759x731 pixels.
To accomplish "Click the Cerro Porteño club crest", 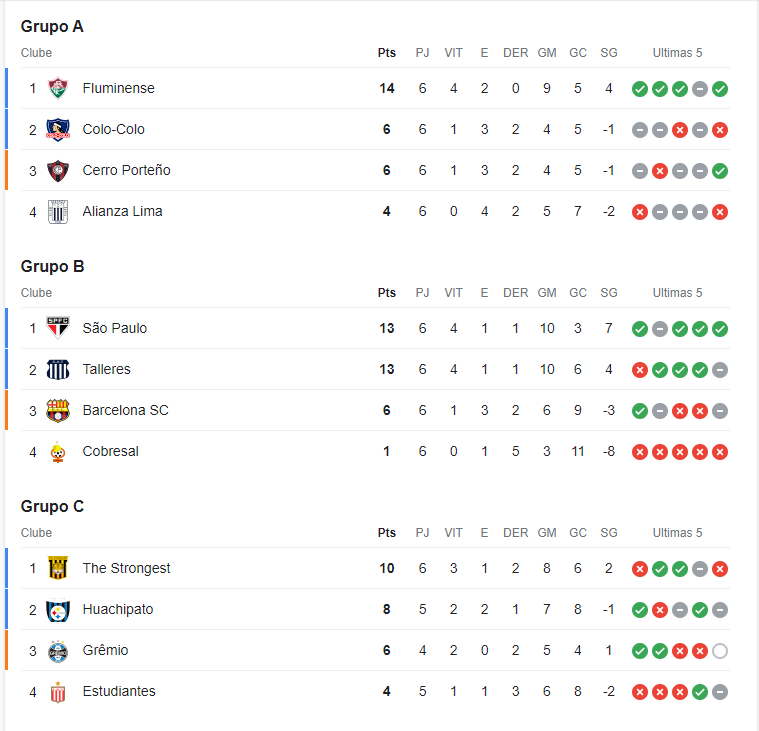I will [58, 170].
